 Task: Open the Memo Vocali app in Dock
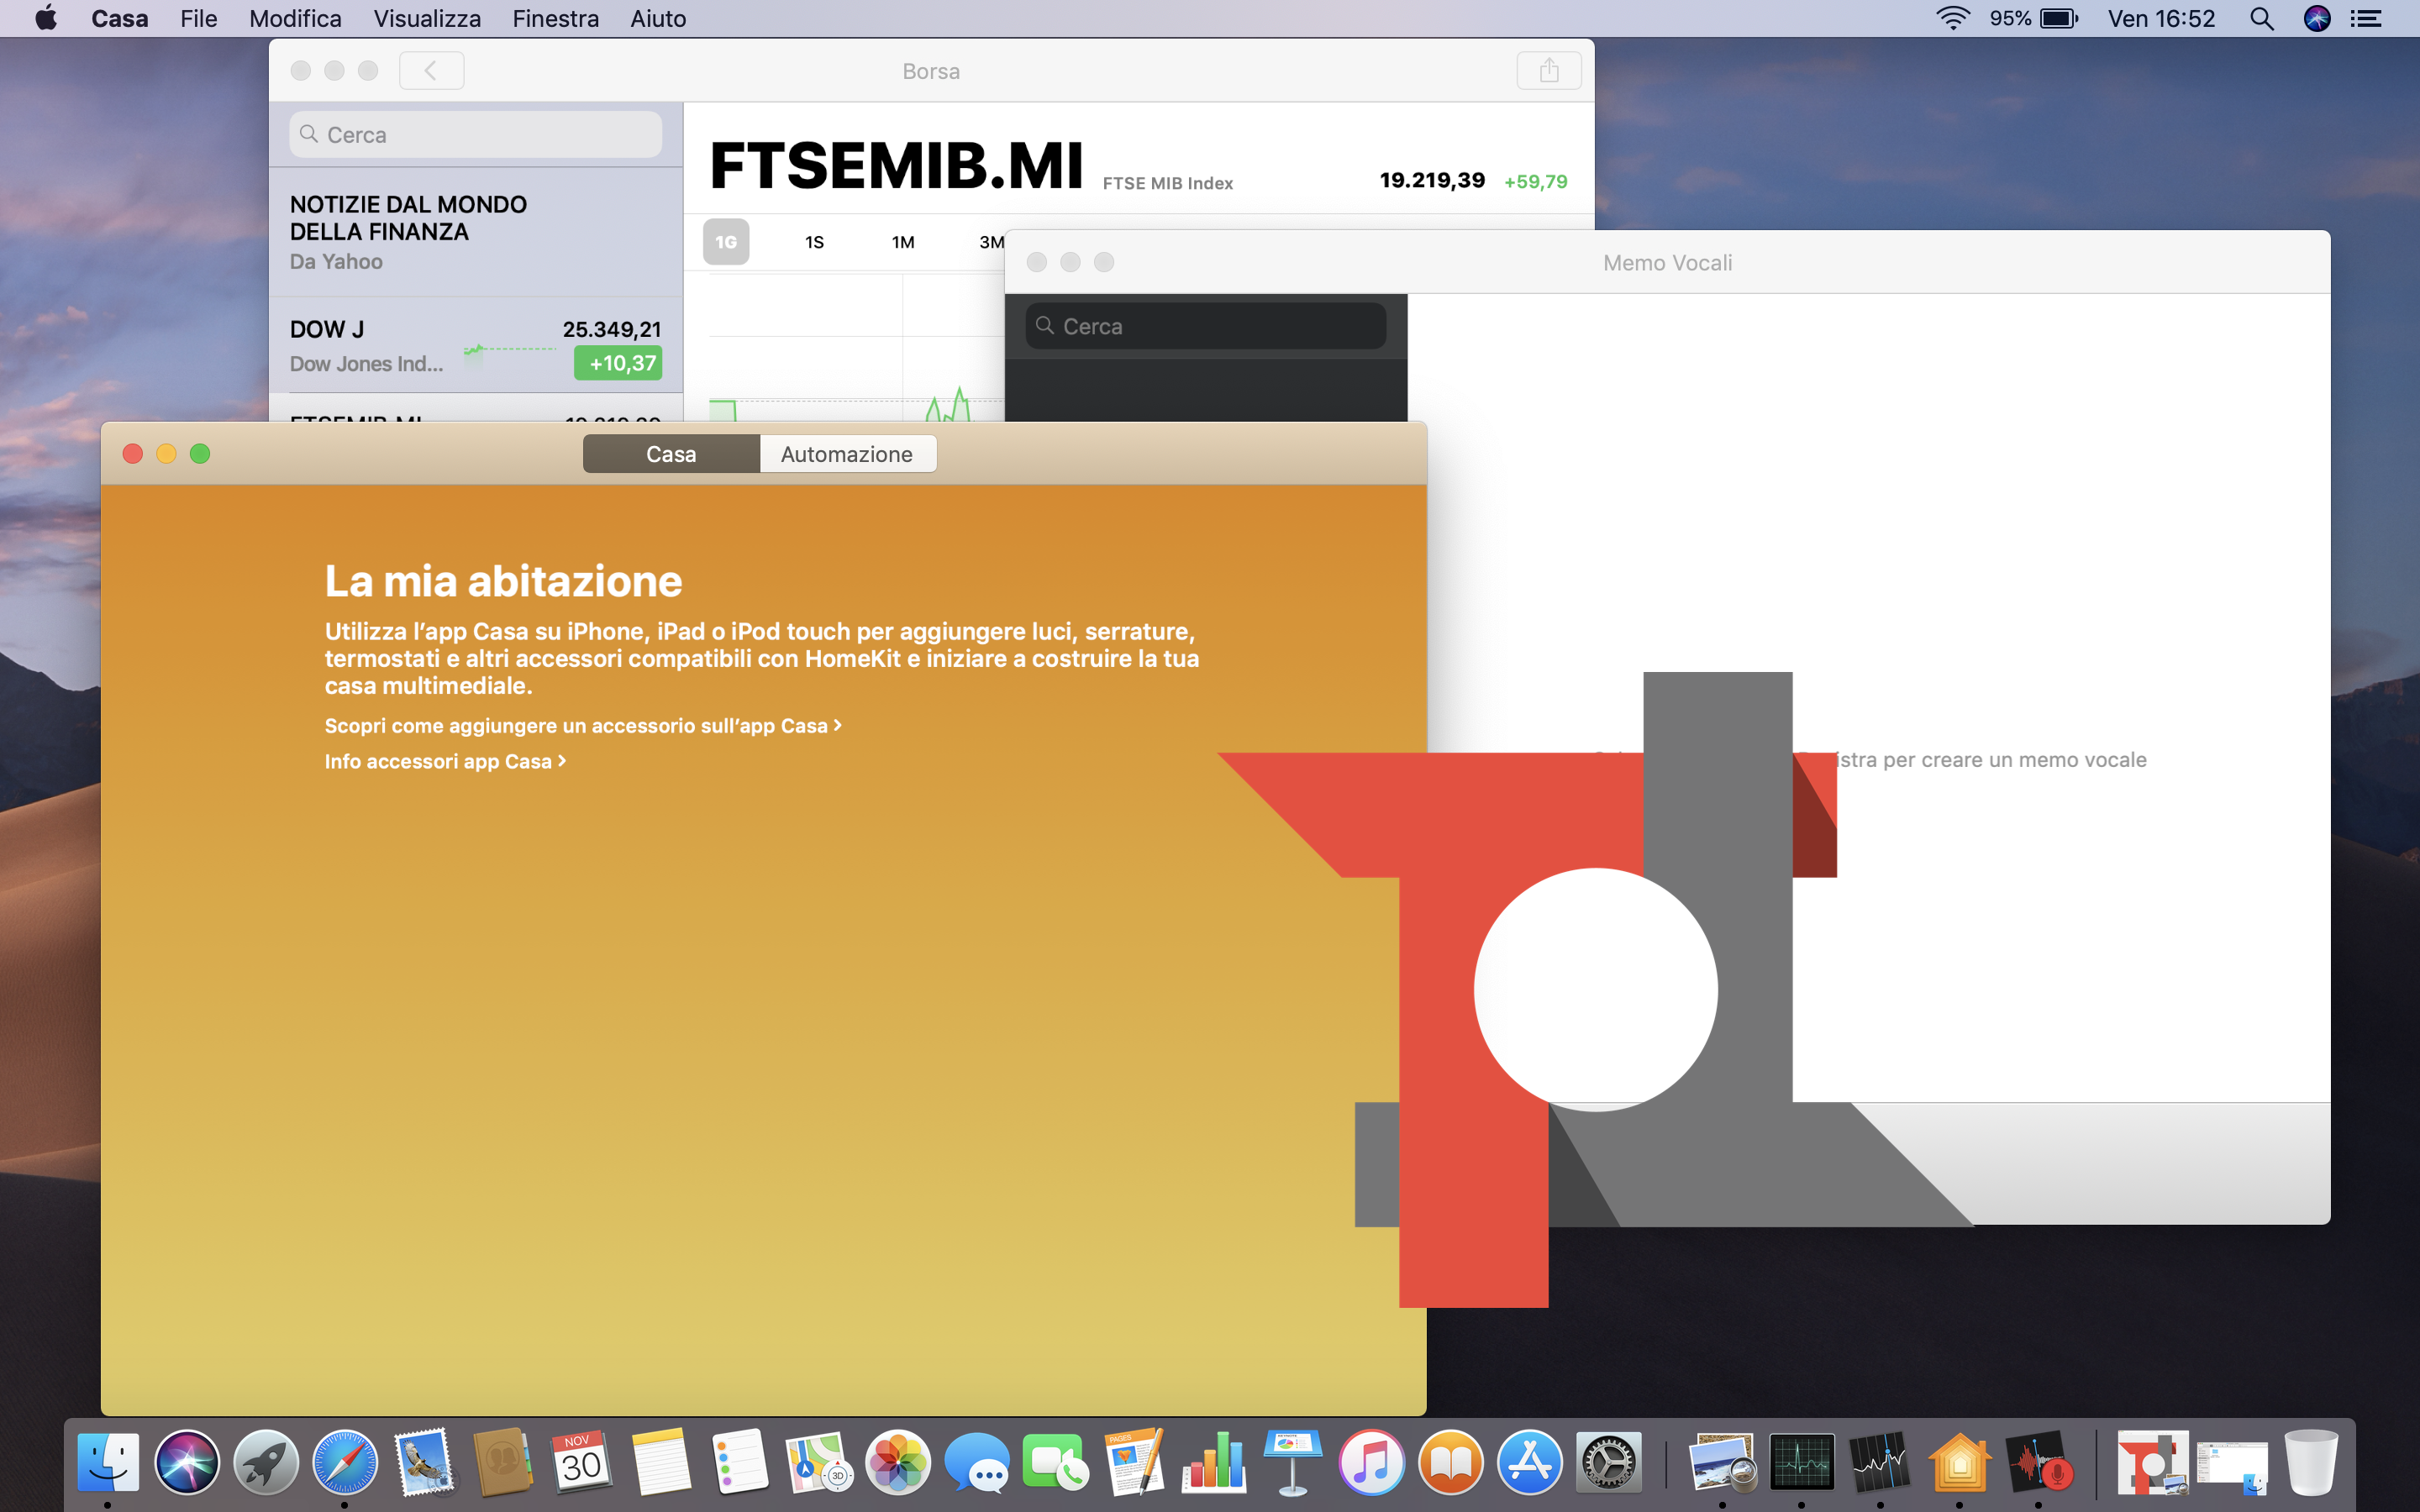pyautogui.click(x=2038, y=1463)
